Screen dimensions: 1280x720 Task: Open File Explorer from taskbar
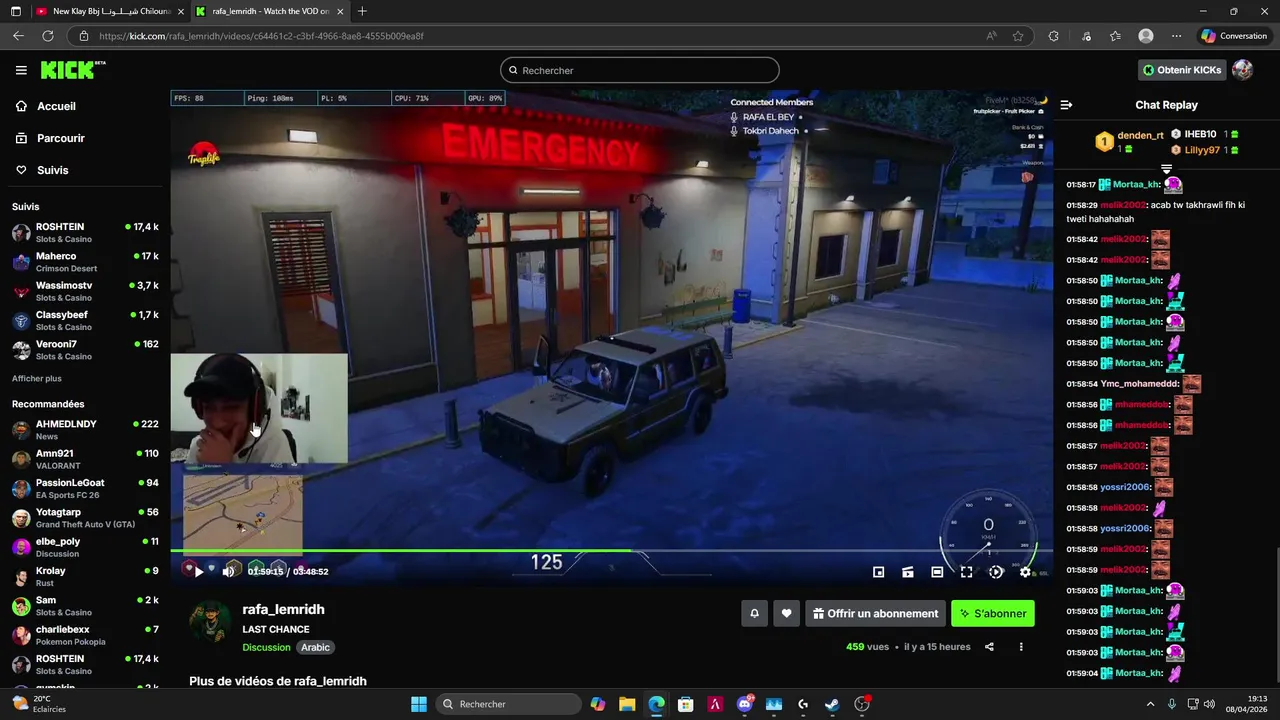(x=627, y=704)
